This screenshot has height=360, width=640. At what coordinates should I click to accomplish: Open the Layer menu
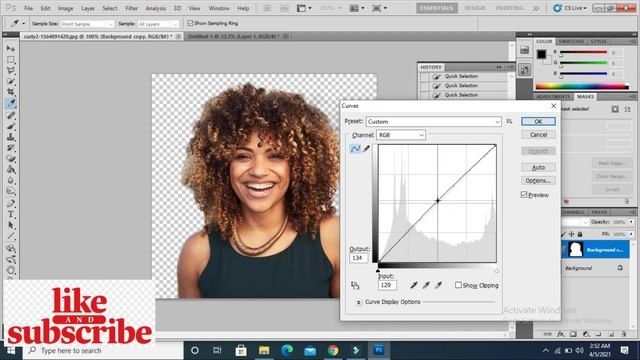88,8
